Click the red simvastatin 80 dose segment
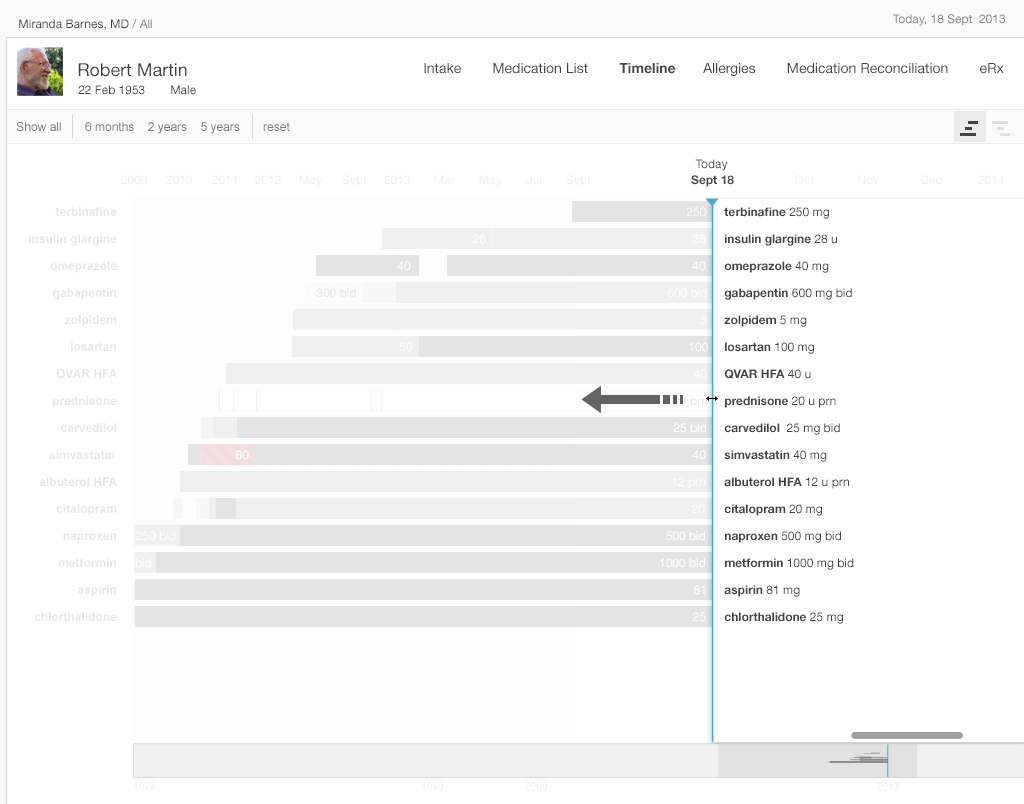The image size is (1024, 804). (x=228, y=455)
